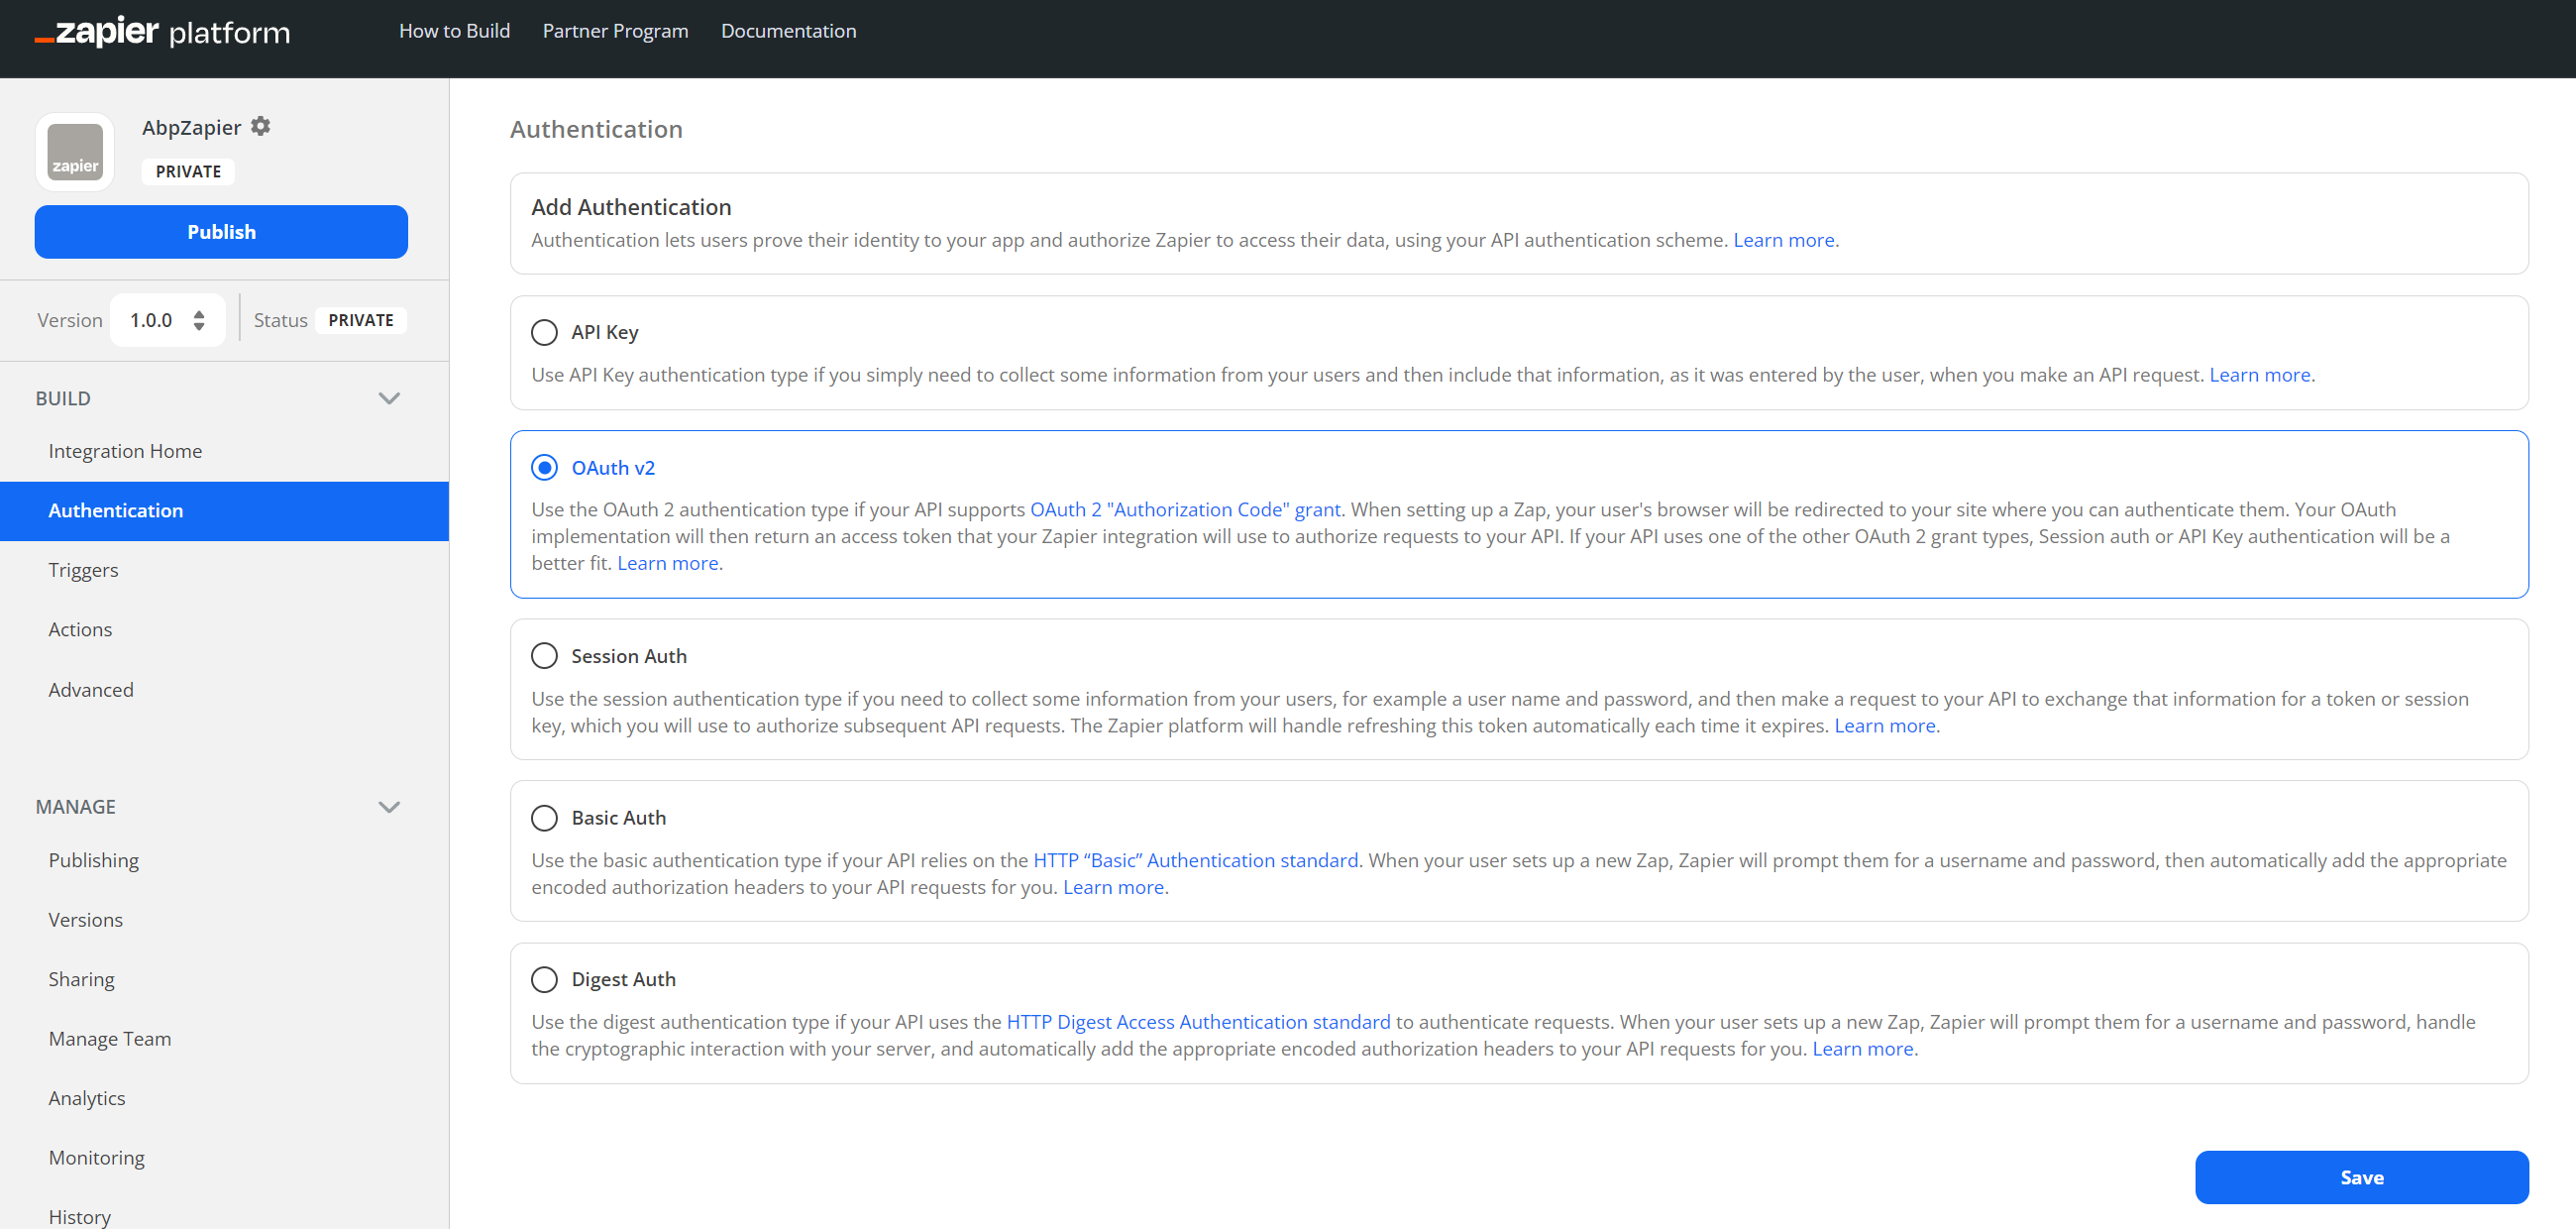The height and width of the screenshot is (1229, 2576).
Task: Follow Learn more link under Basic Auth
Action: click(x=1113, y=887)
